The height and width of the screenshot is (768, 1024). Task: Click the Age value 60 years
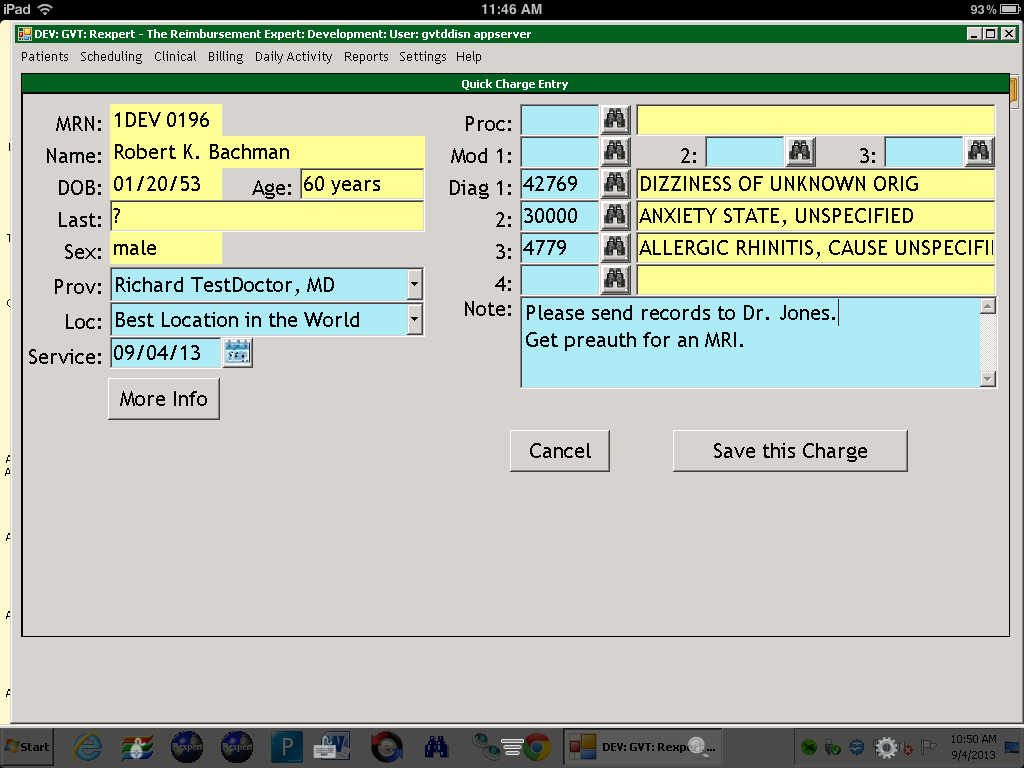pos(362,184)
